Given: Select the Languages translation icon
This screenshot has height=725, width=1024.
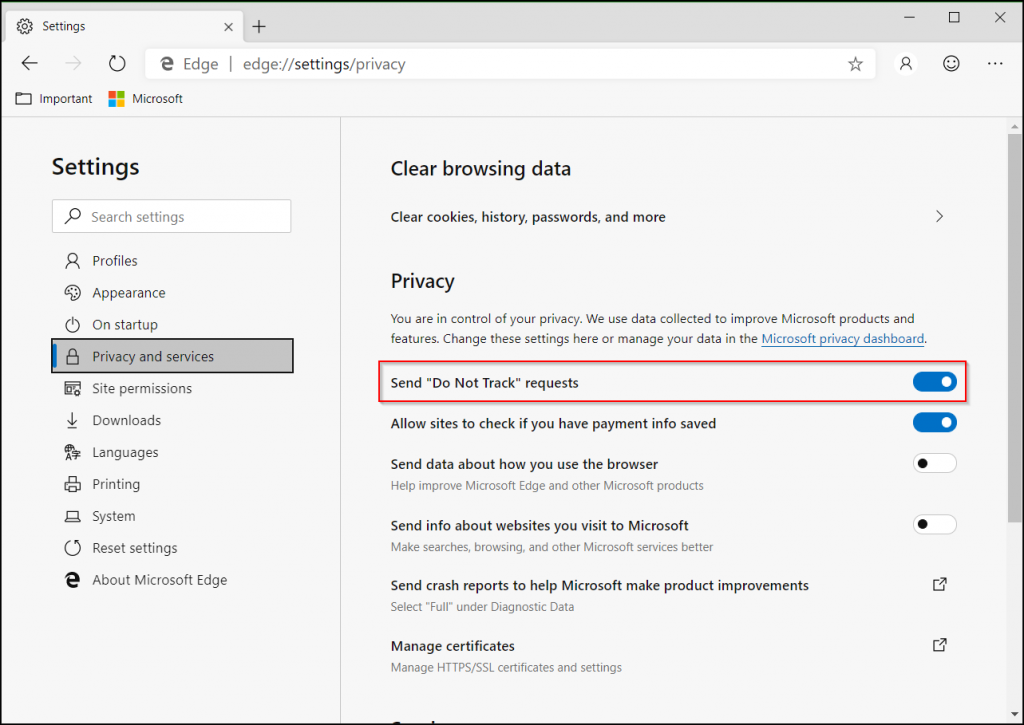Looking at the screenshot, I should coord(73,452).
